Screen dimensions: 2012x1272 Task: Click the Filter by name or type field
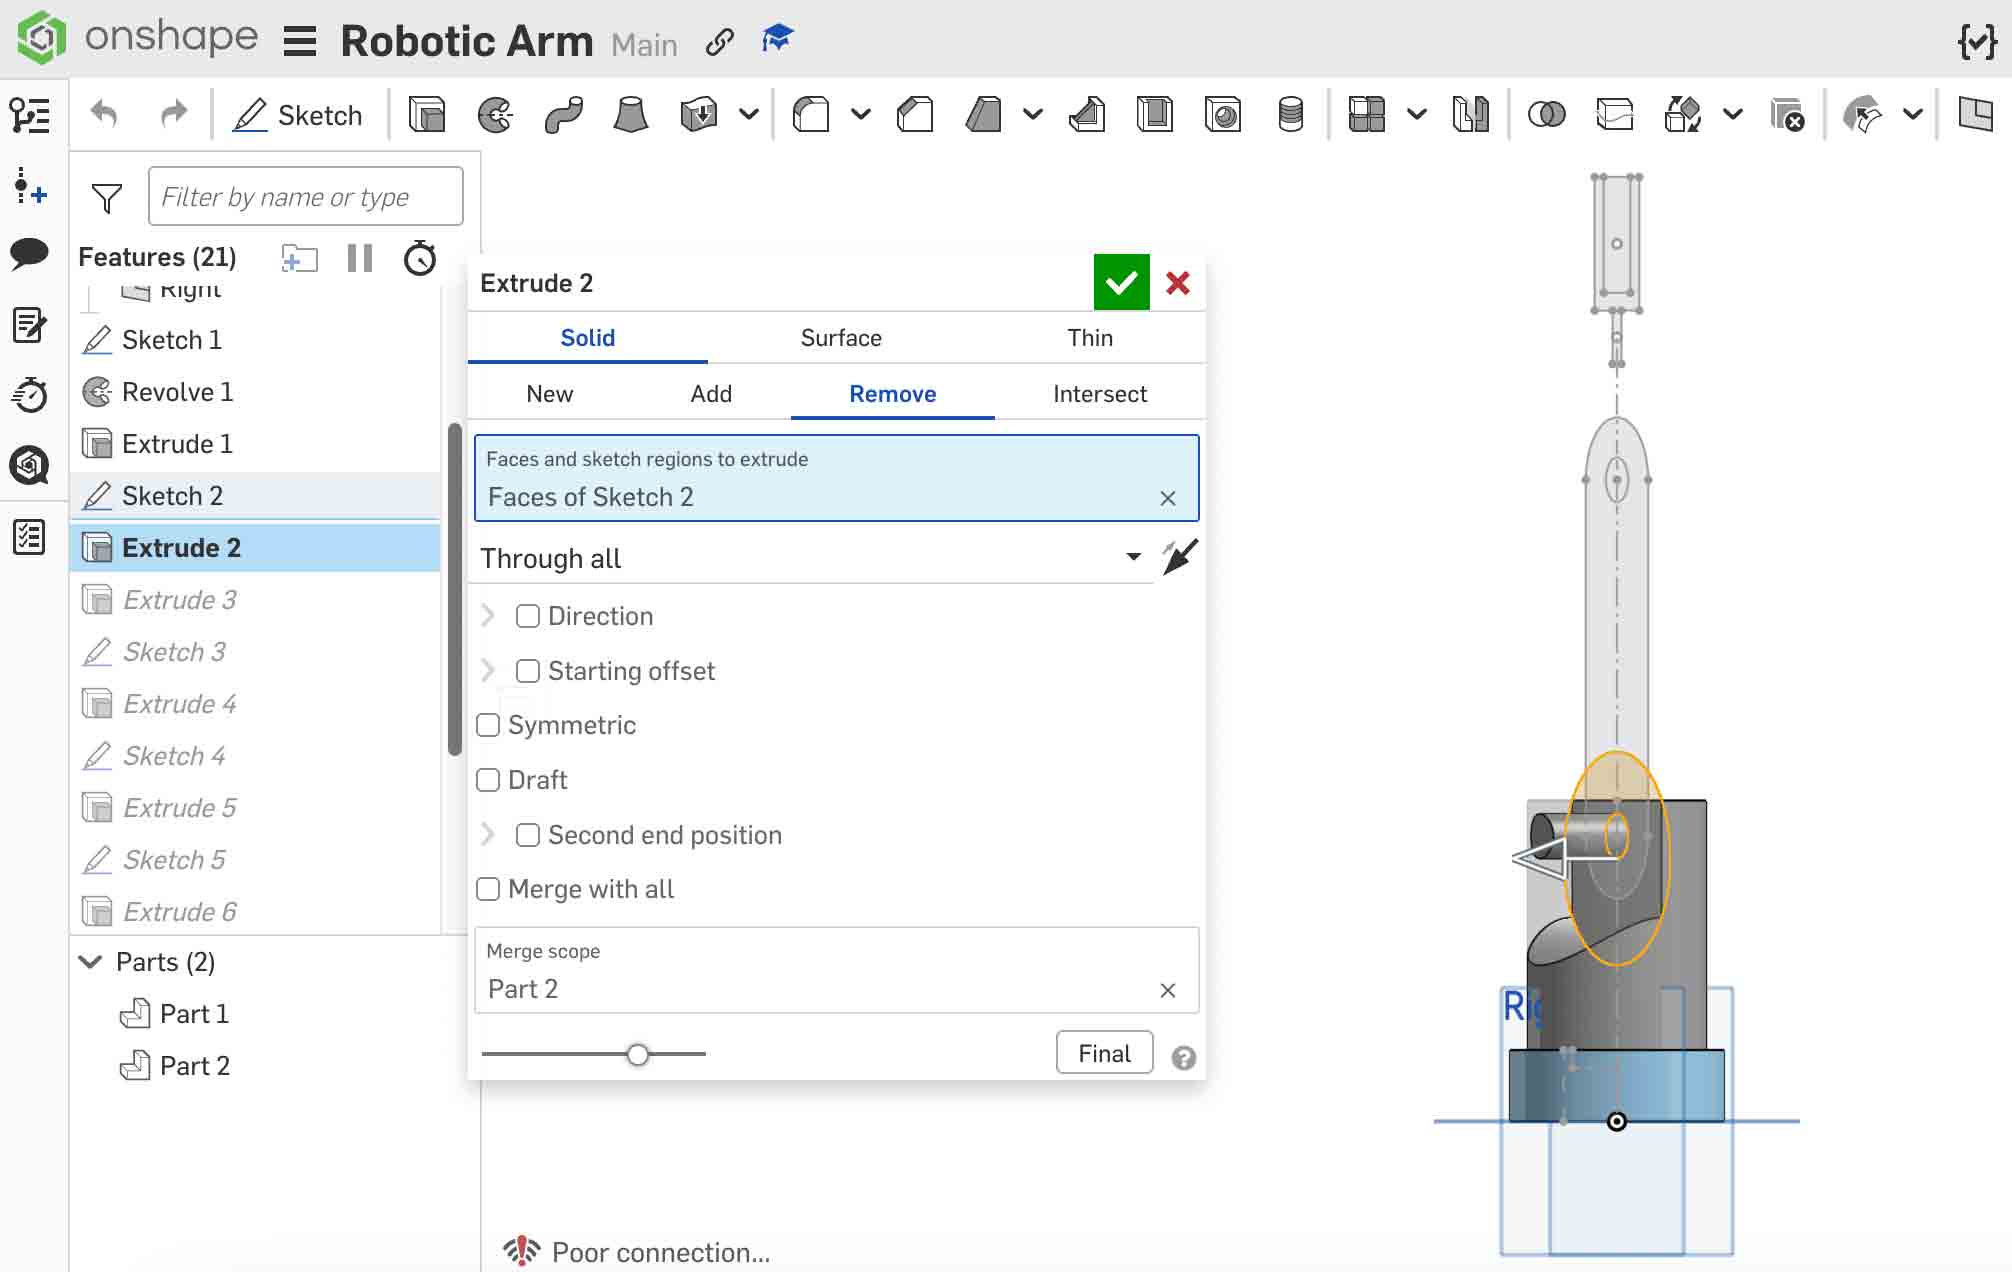pos(305,196)
